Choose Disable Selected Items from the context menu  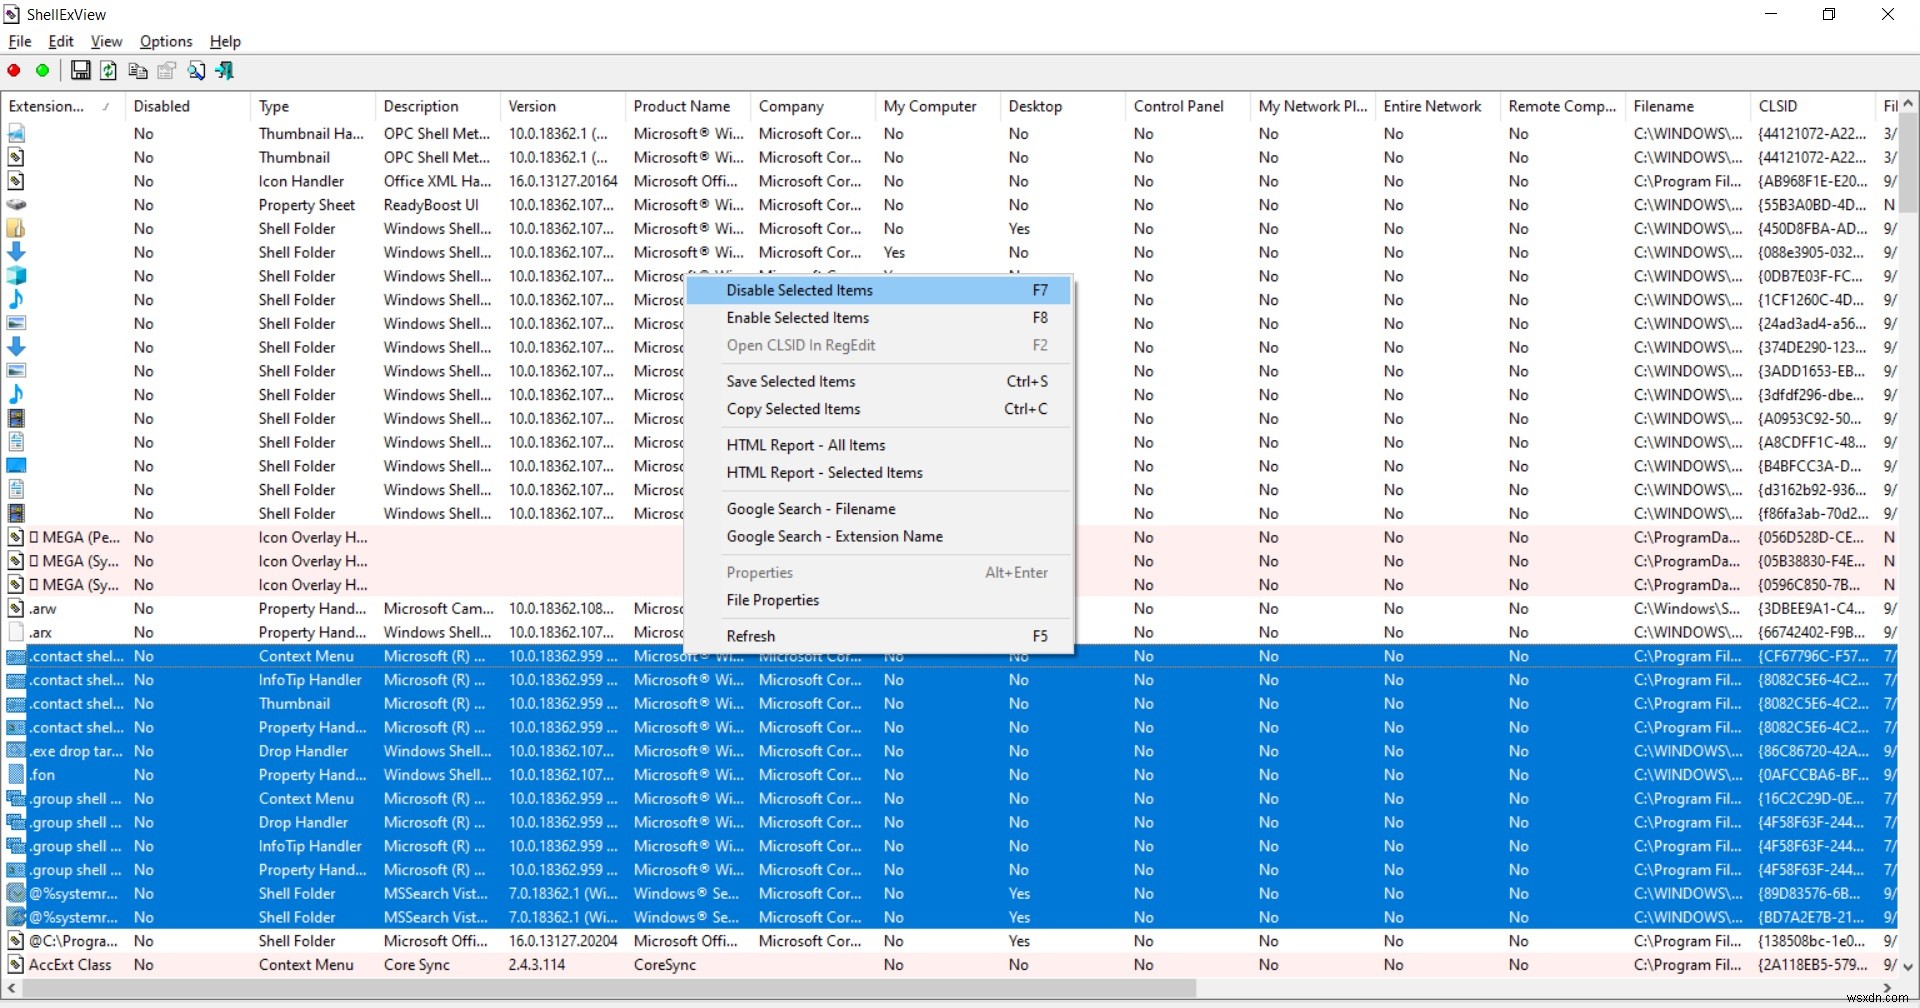pos(798,290)
